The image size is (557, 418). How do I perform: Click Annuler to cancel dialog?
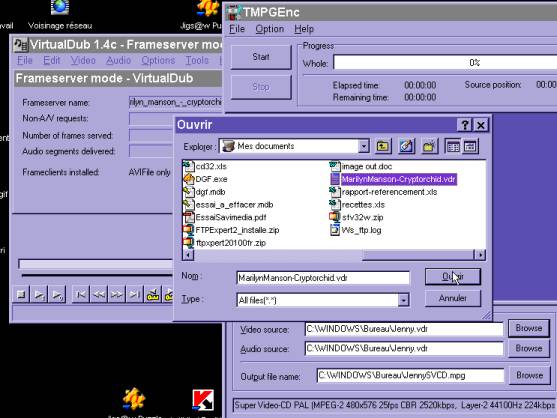pyautogui.click(x=453, y=298)
